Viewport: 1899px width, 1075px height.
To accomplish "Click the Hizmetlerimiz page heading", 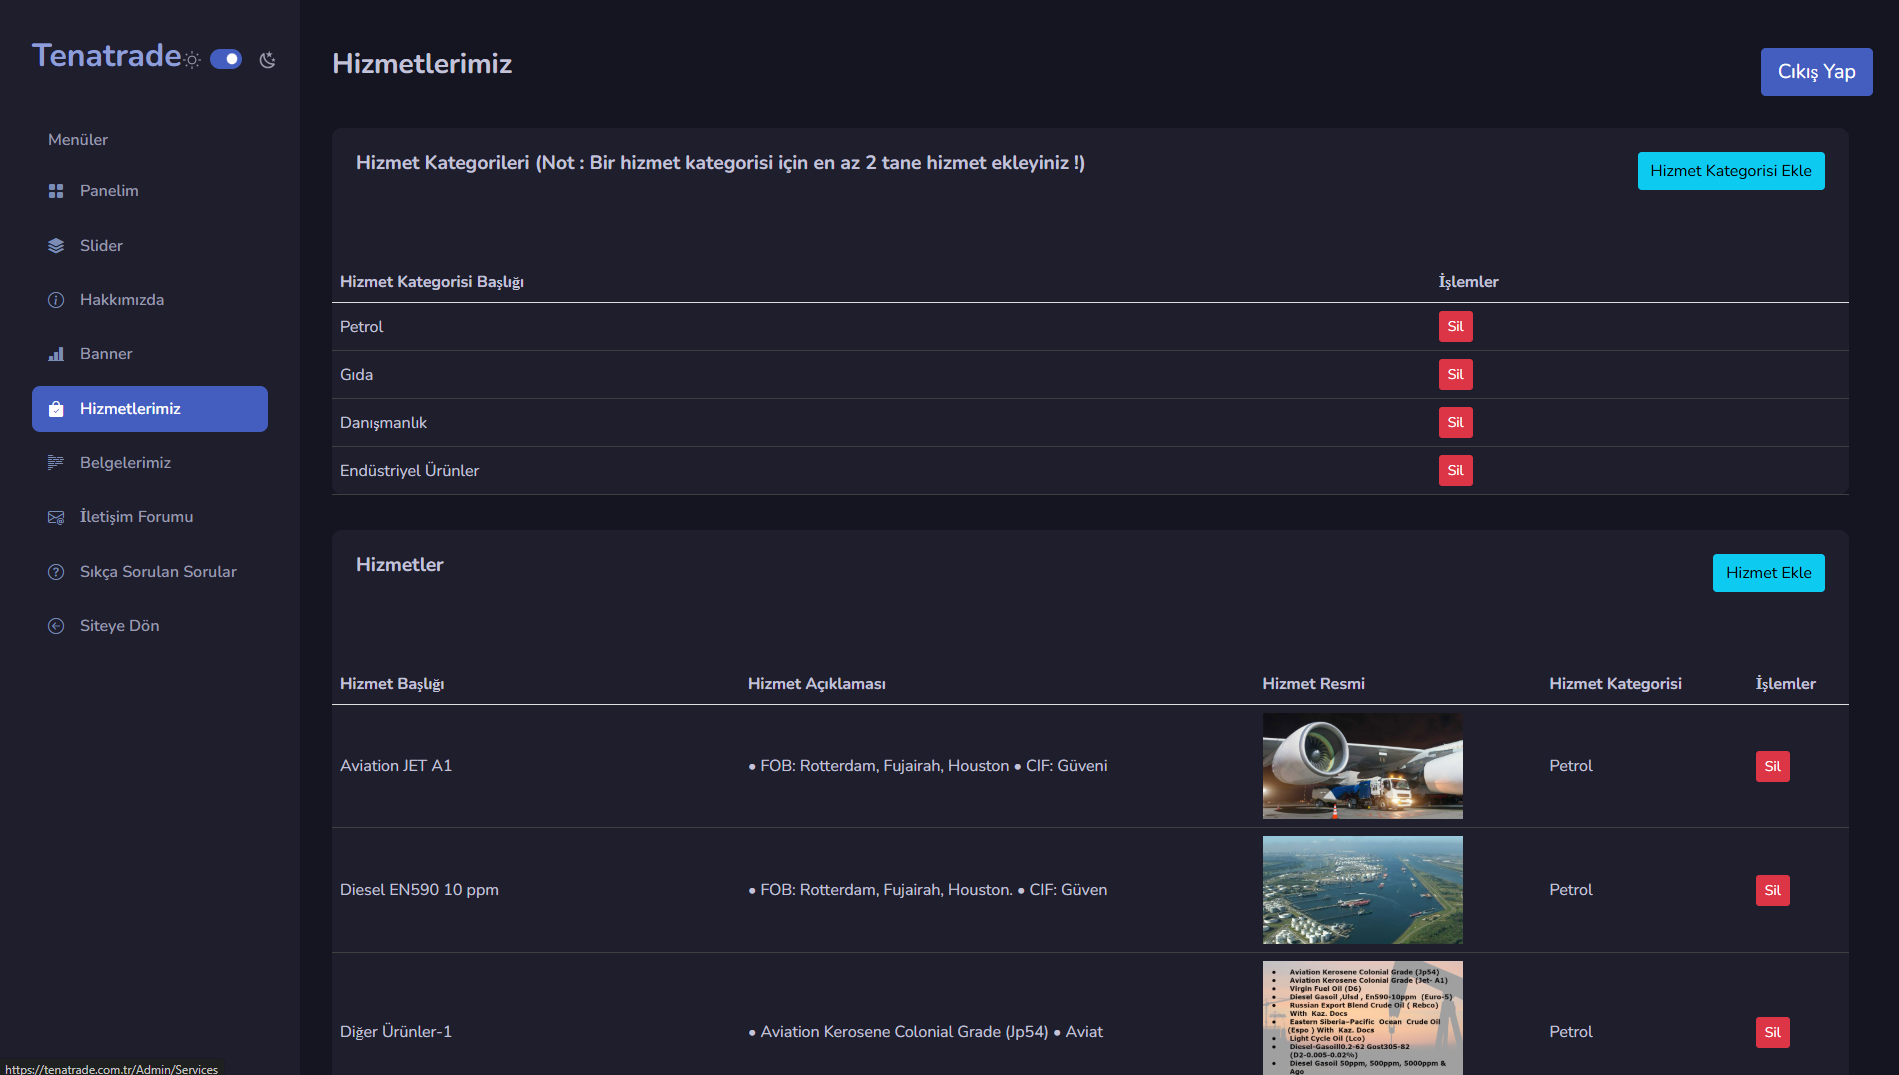I will pos(422,64).
